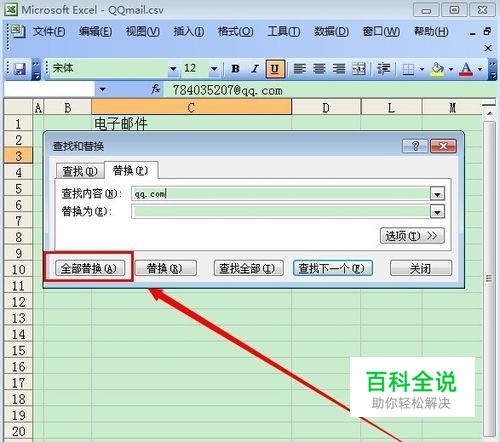Click Merge and Center icon
Viewport: 500px width, 442px height.
(359, 69)
